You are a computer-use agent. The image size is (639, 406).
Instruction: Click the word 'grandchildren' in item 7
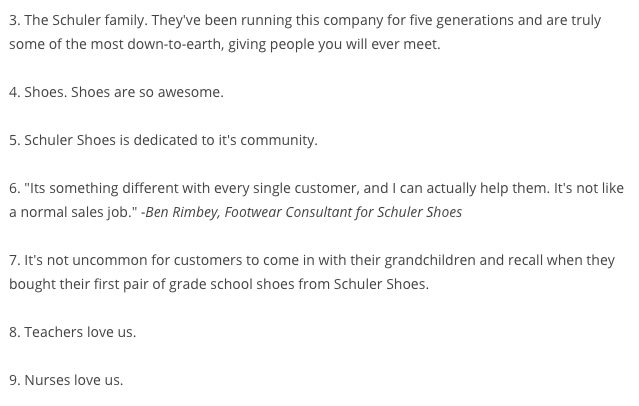pos(430,260)
